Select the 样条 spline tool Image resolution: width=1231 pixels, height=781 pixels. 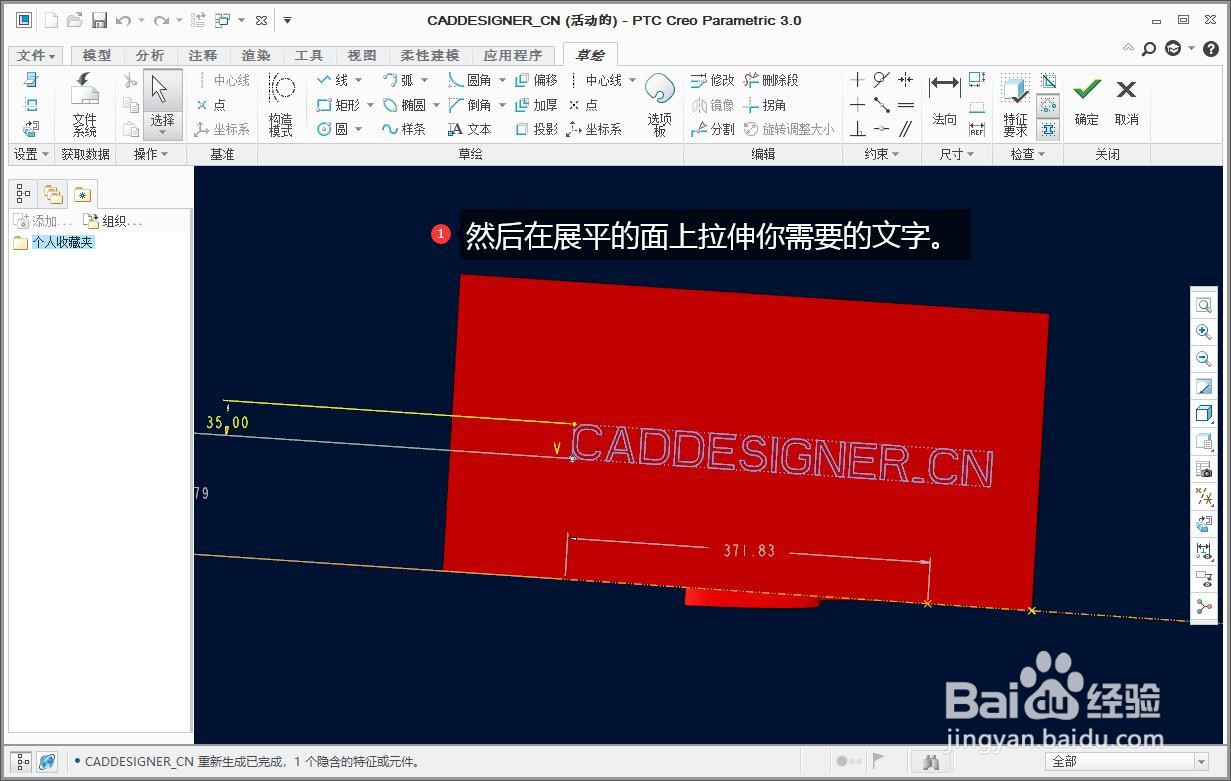click(x=404, y=129)
